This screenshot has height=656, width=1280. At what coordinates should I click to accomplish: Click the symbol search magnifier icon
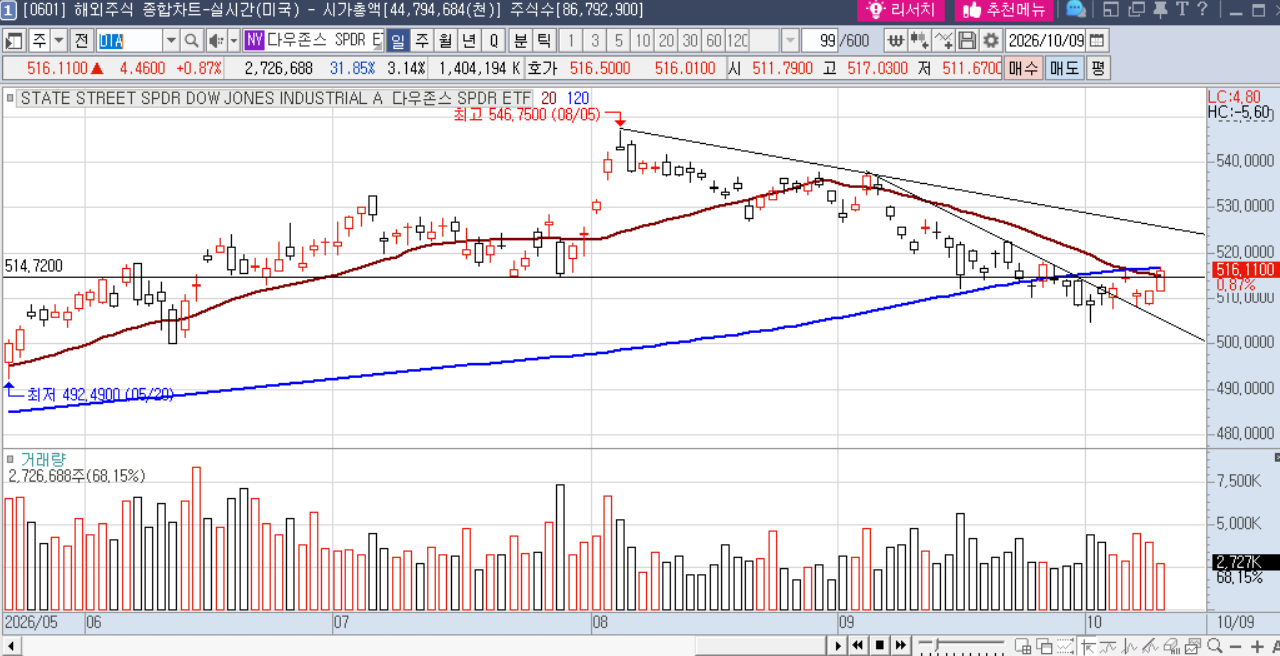tap(191, 41)
